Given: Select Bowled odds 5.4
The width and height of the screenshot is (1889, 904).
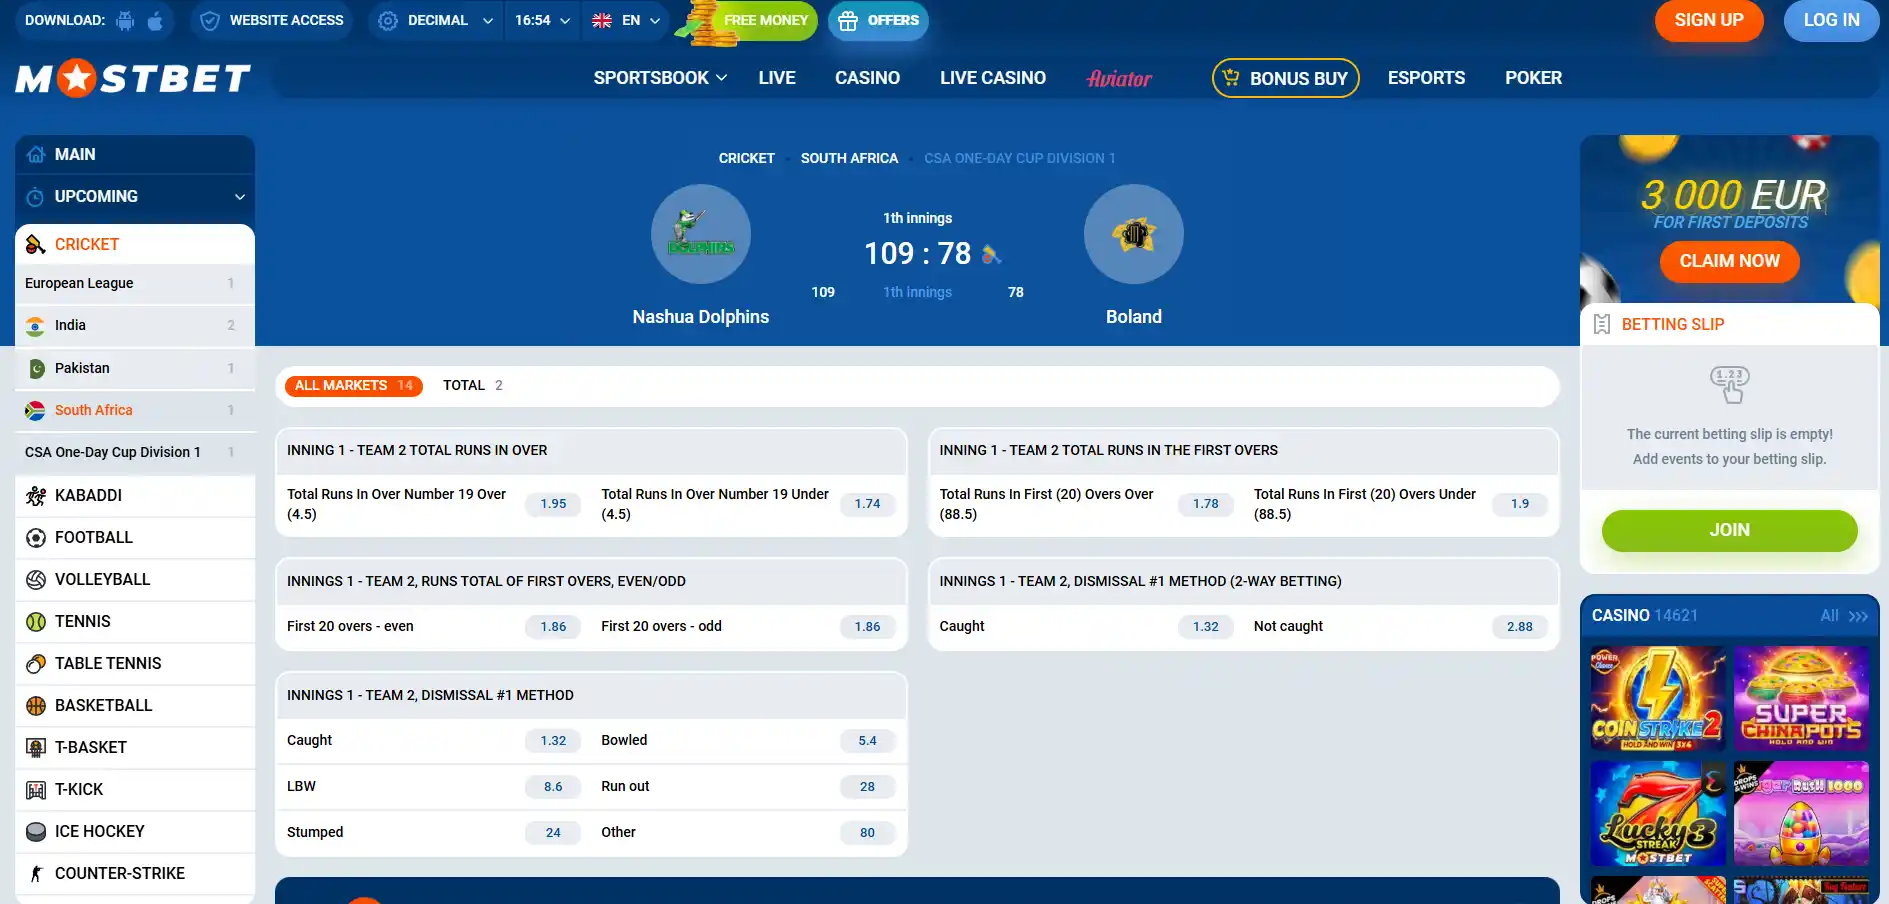Looking at the screenshot, I should [x=867, y=741].
